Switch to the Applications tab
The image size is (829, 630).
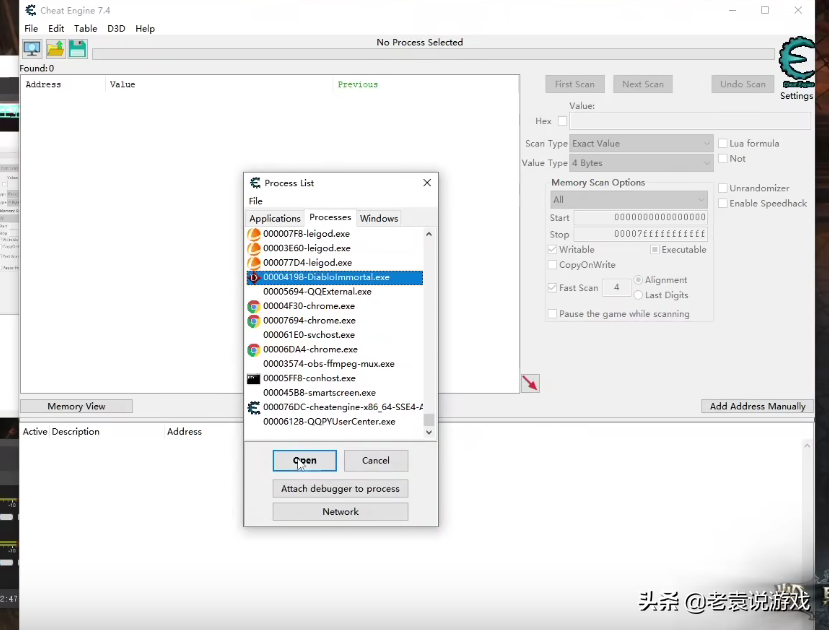(275, 218)
